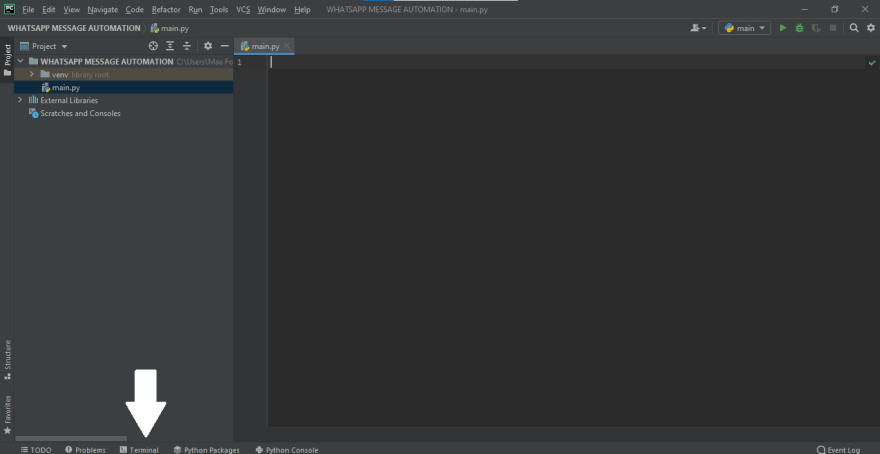Select the venv library root folder
This screenshot has width=880, height=454.
pyautogui.click(x=123, y=74)
